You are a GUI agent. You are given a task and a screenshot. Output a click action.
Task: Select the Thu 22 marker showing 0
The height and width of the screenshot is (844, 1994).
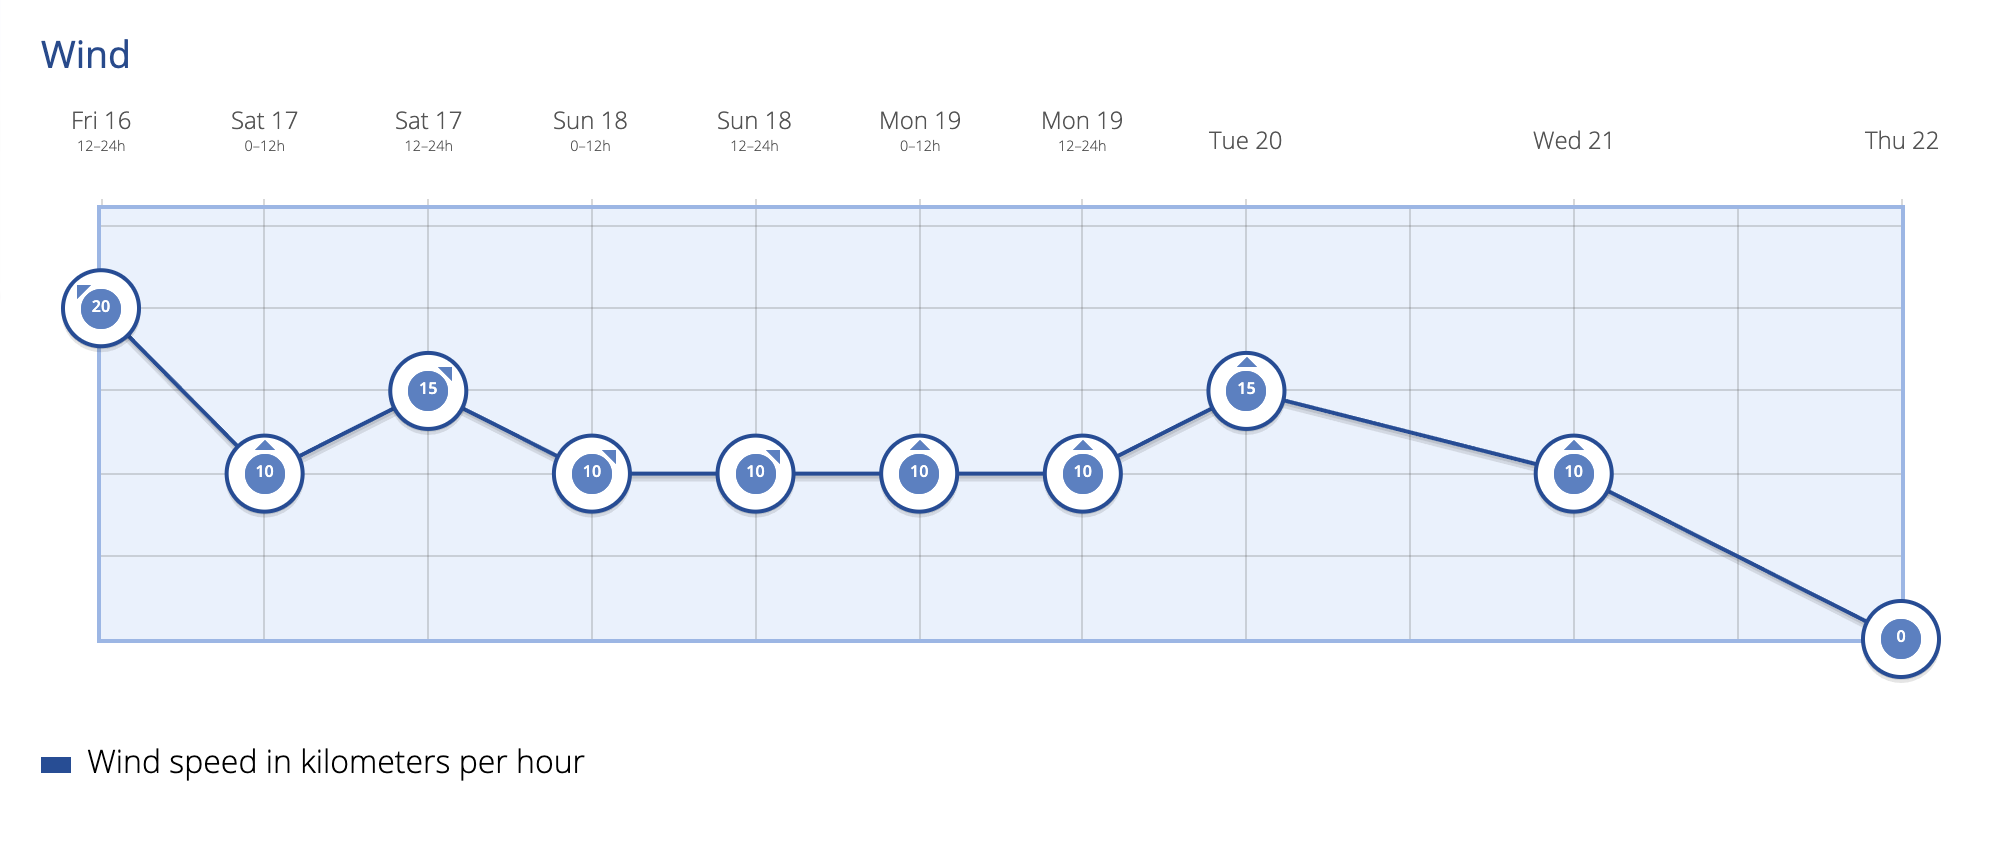point(1901,638)
